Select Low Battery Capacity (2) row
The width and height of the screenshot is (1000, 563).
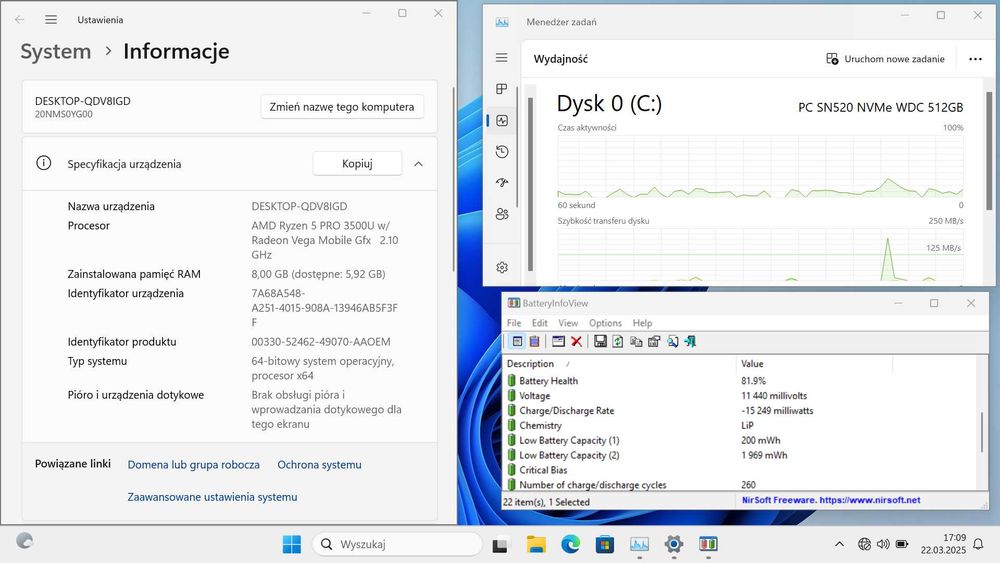point(740,455)
